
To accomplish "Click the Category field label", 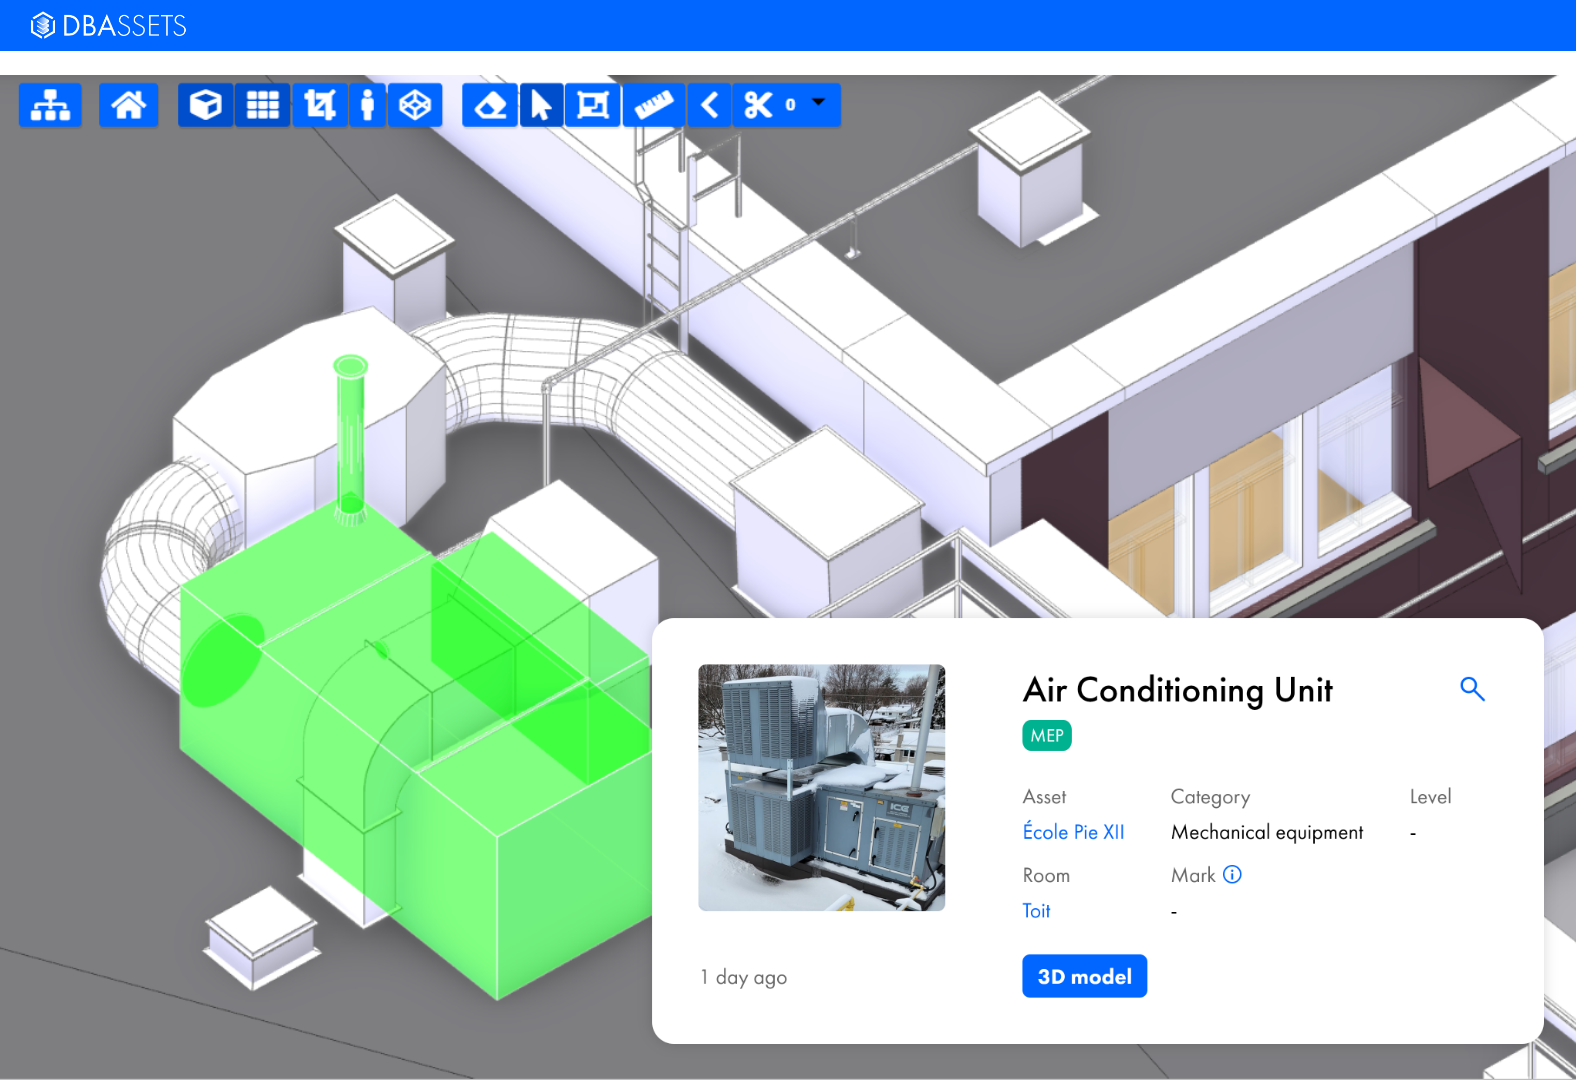I will (x=1210, y=797).
